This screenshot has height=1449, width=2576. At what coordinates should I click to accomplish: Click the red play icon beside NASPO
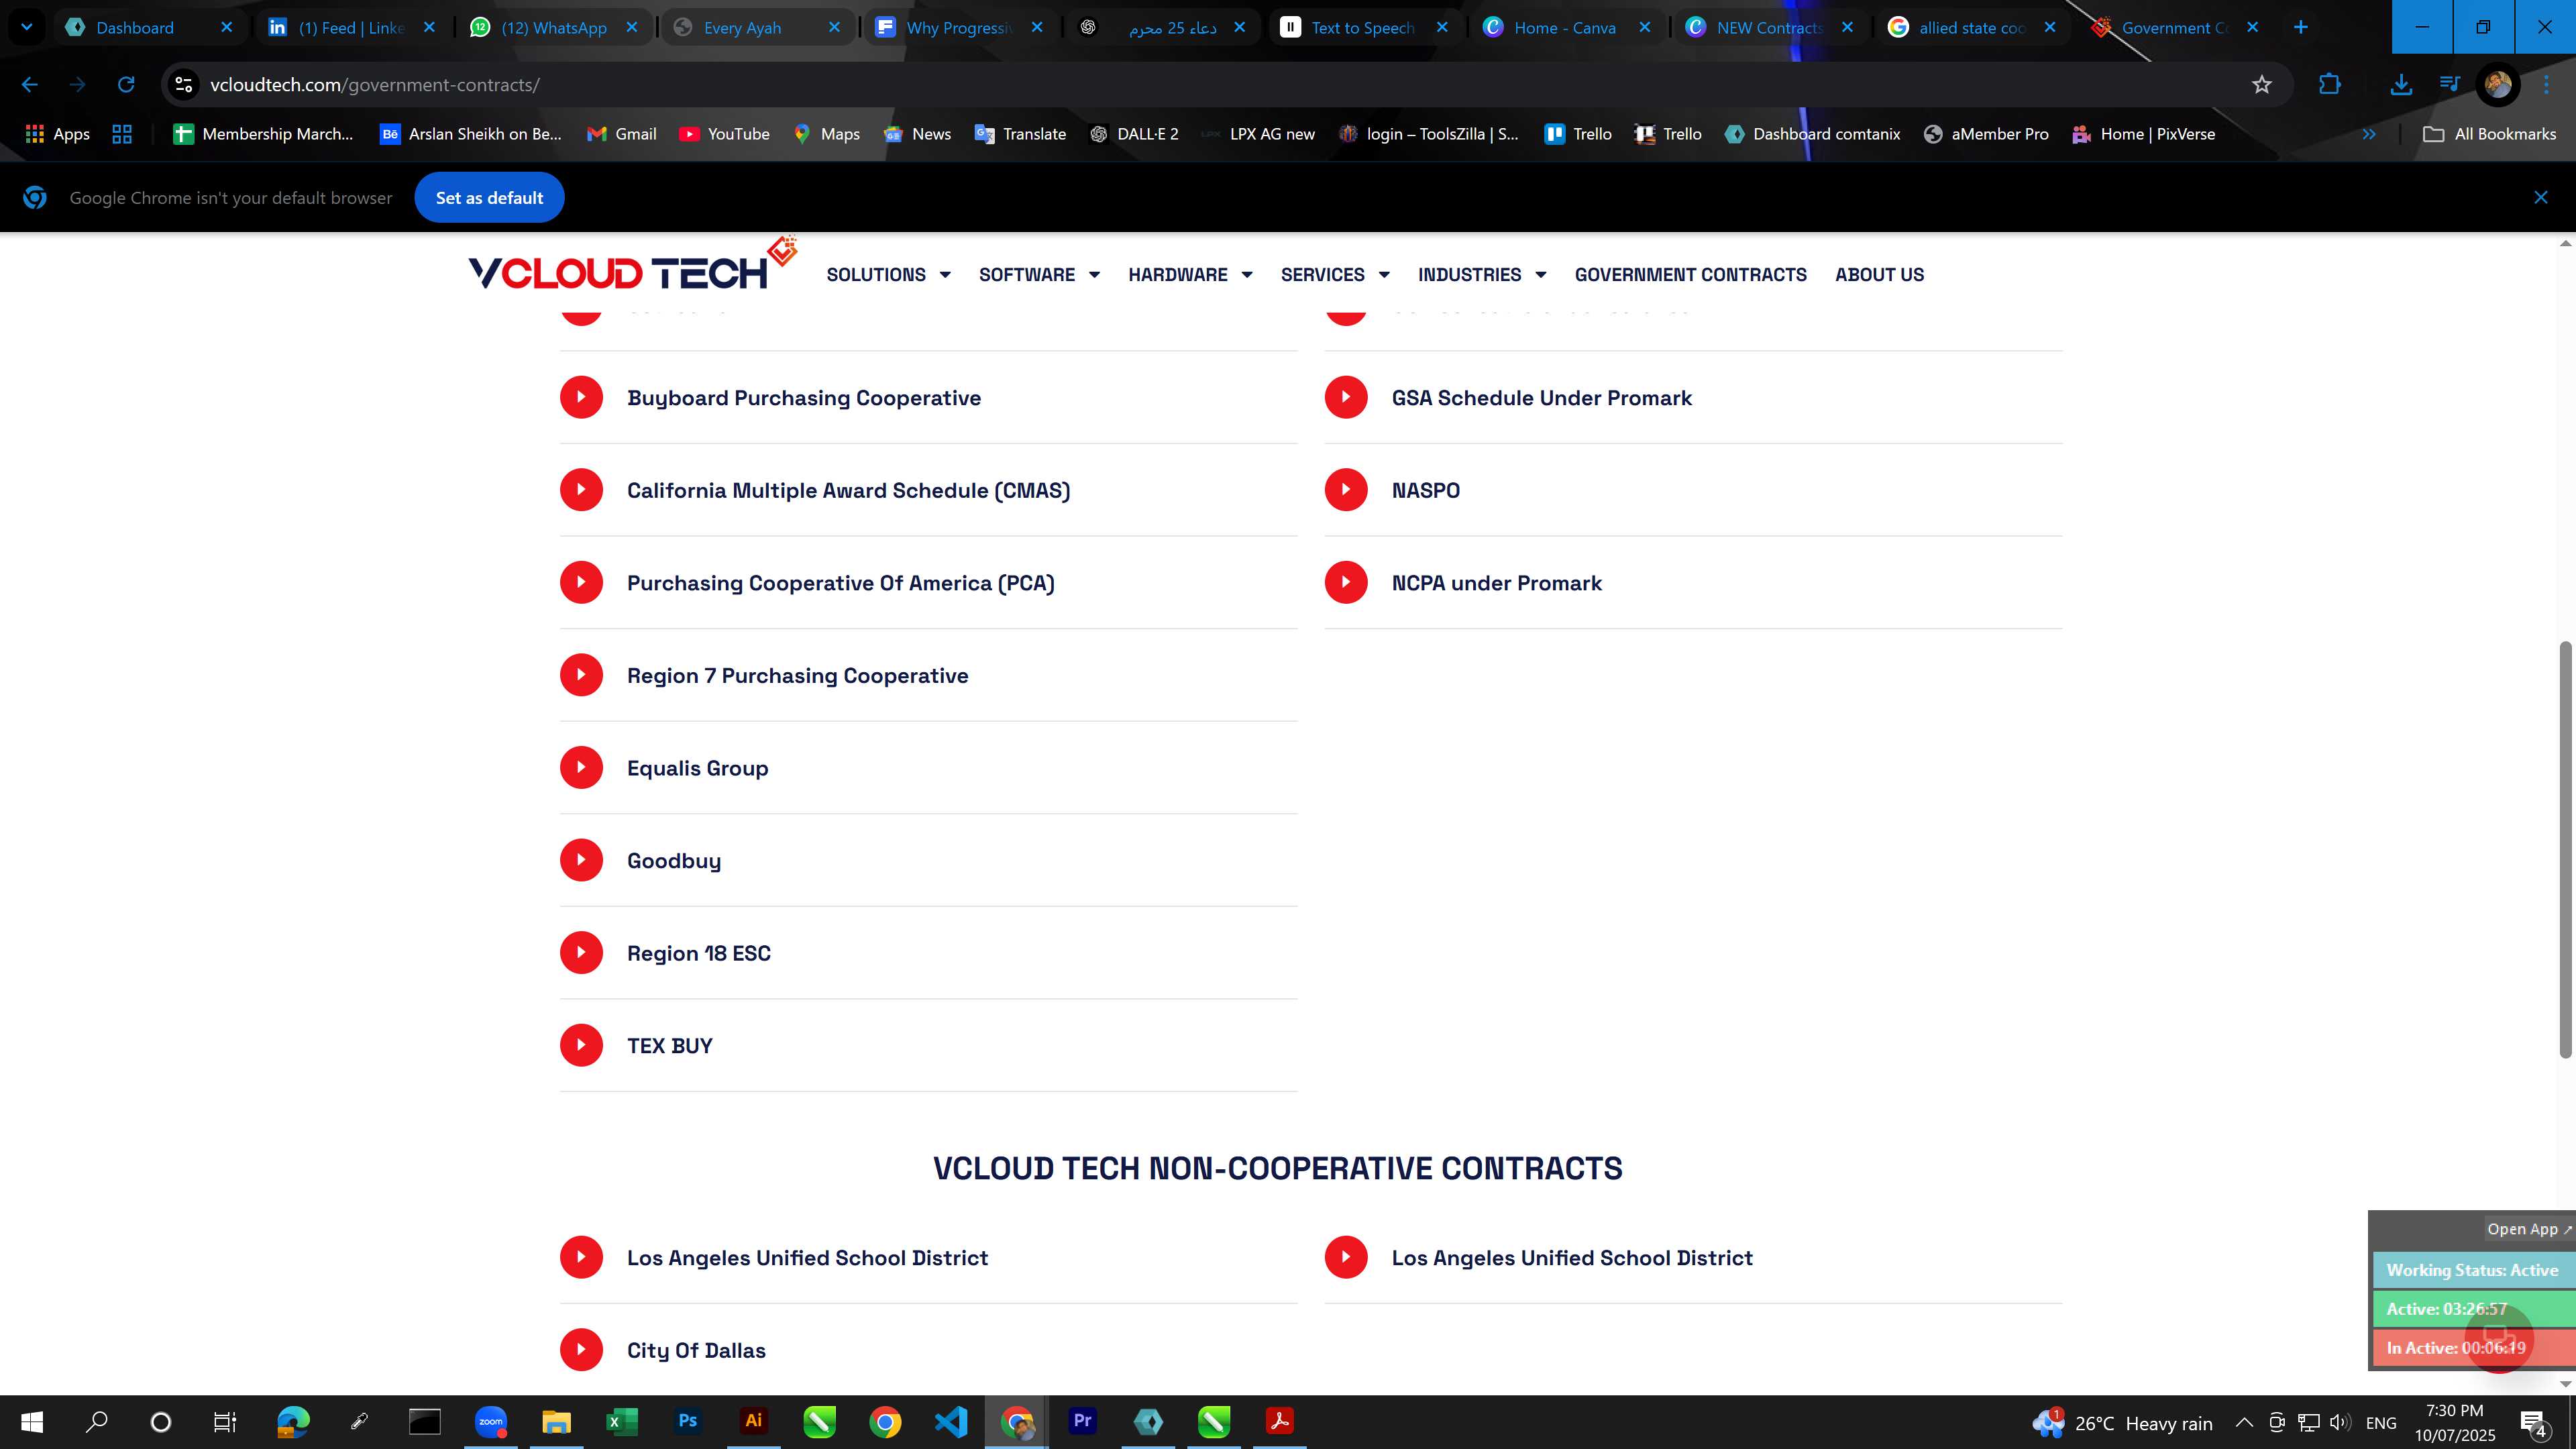1346,490
